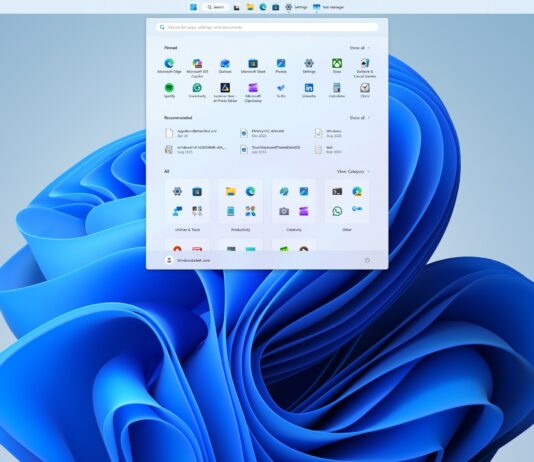
Task: Open Settings in the Pinned section
Action: (309, 66)
